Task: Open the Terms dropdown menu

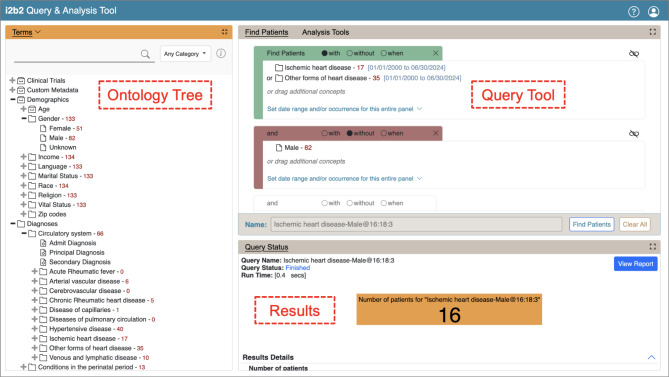Action: tap(26, 32)
